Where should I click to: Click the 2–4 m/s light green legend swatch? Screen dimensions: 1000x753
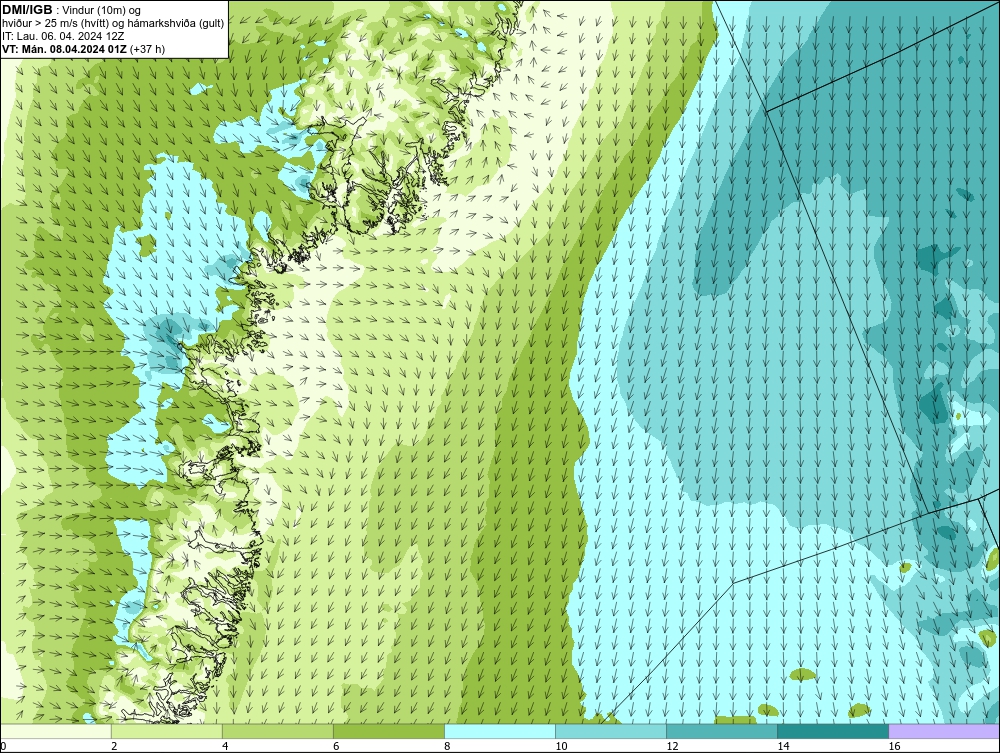tap(167, 731)
